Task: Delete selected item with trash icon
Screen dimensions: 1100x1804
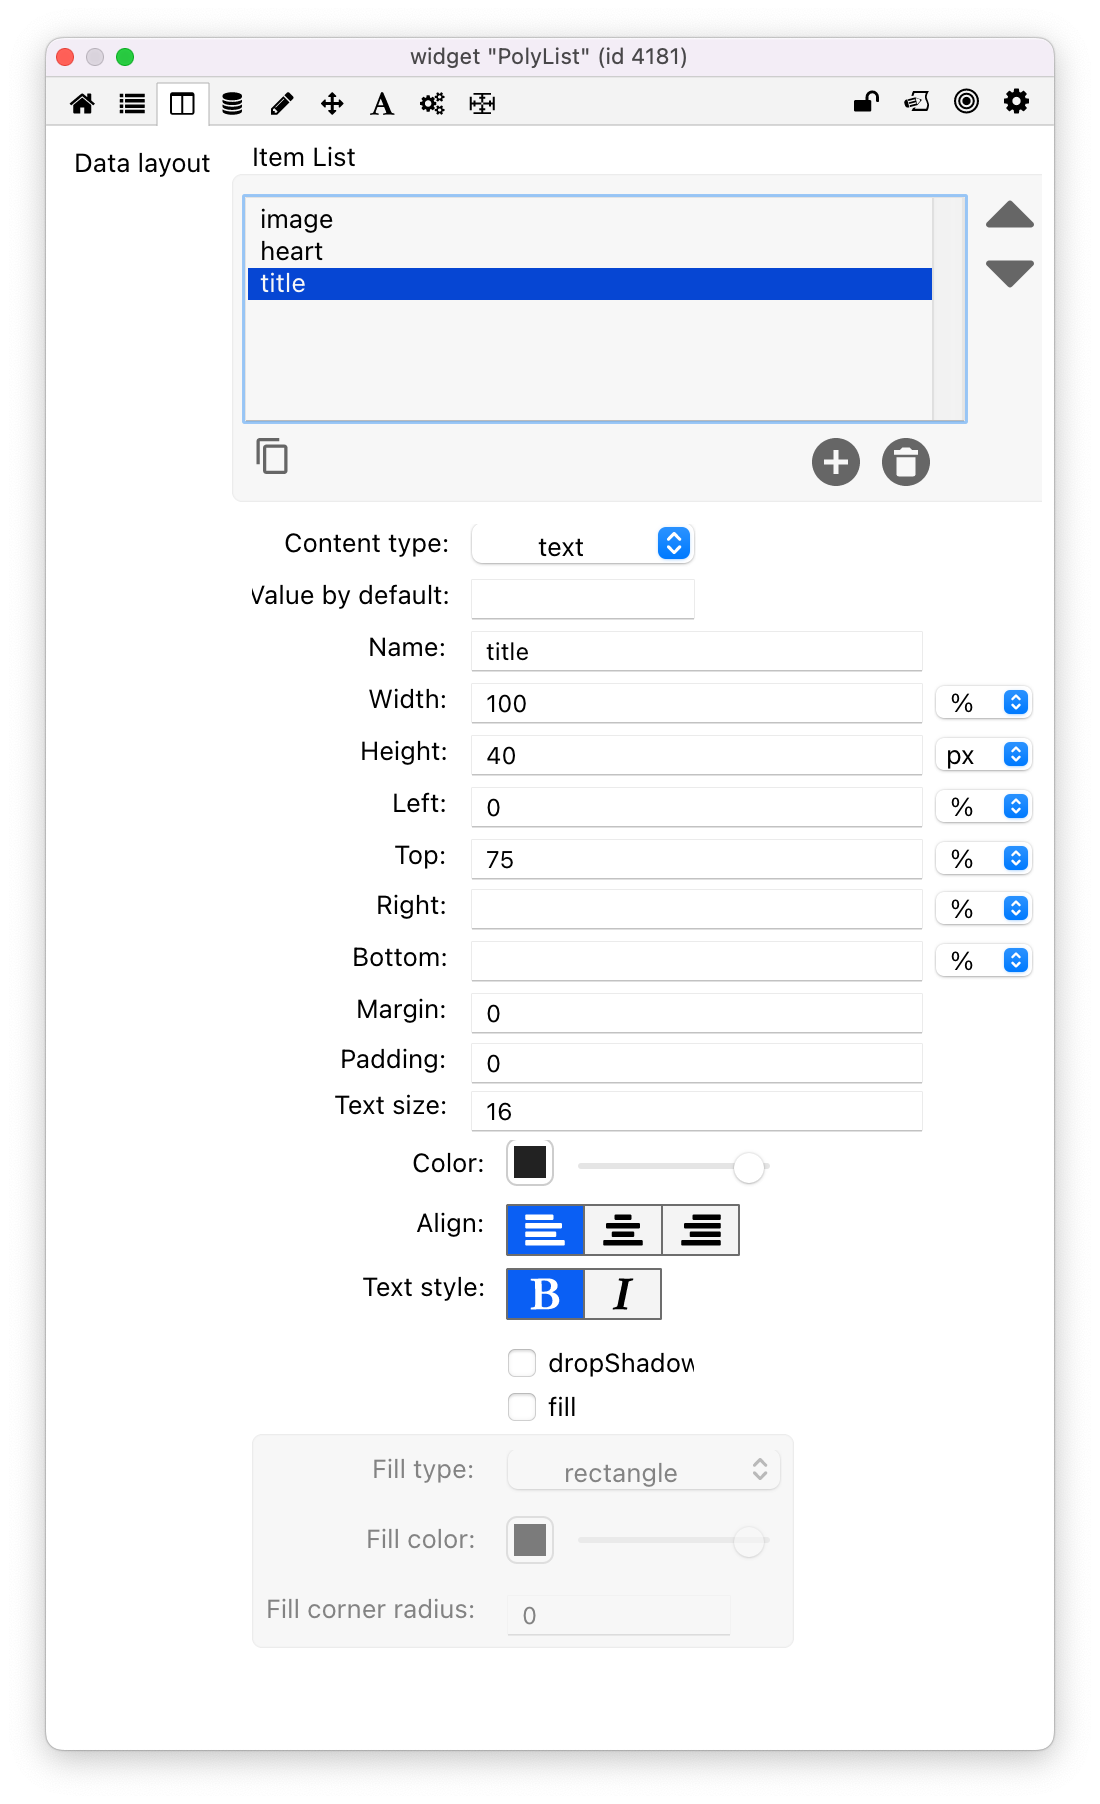Action: click(906, 462)
